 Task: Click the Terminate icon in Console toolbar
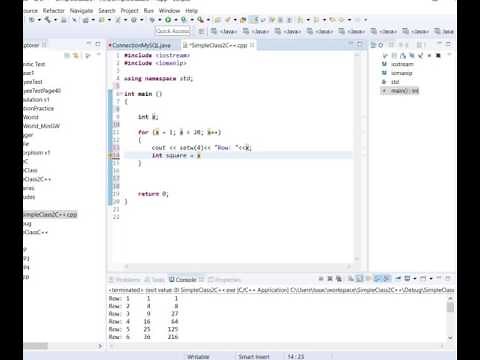321,278
